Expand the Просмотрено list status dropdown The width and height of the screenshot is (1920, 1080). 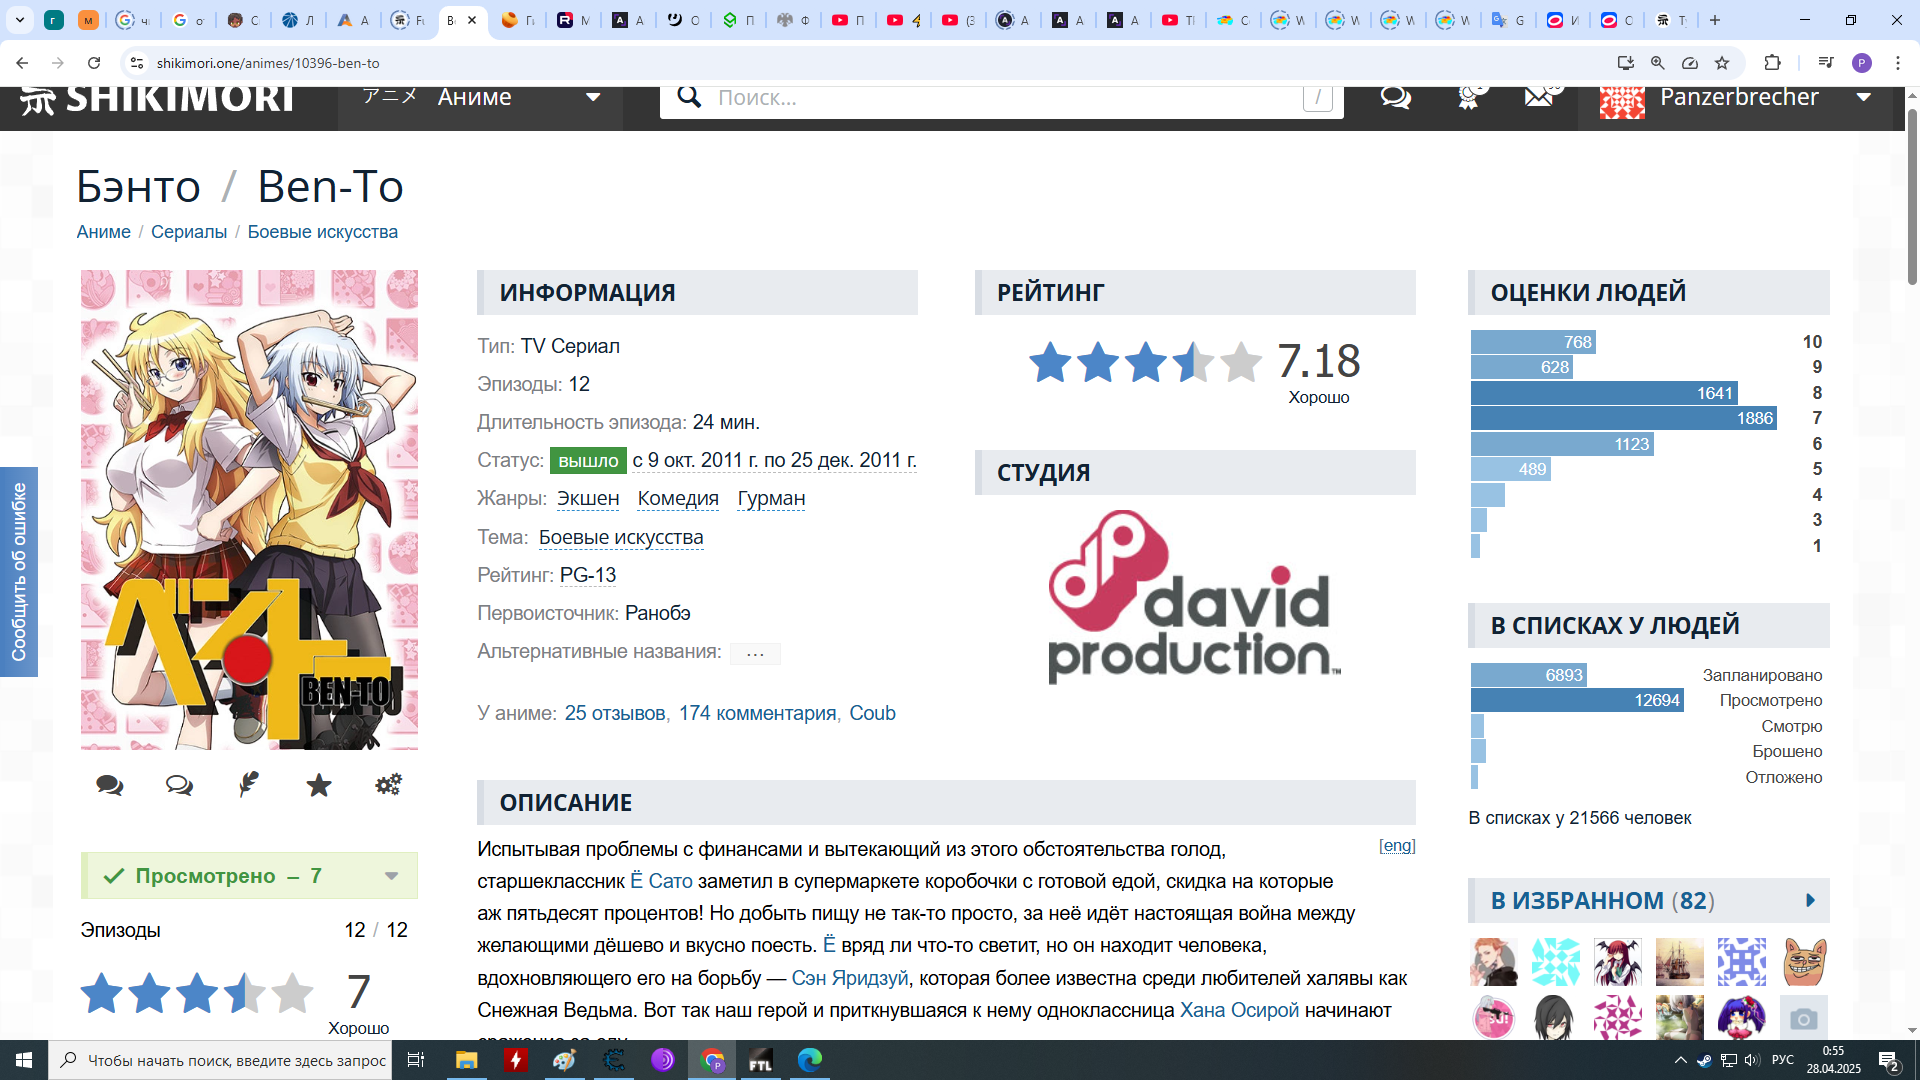pyautogui.click(x=391, y=876)
